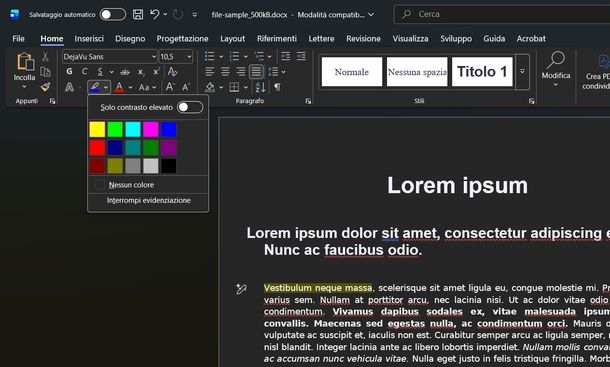Screen dimensions: 610x367
Task: Apply the Normale style
Action: [x=352, y=72]
